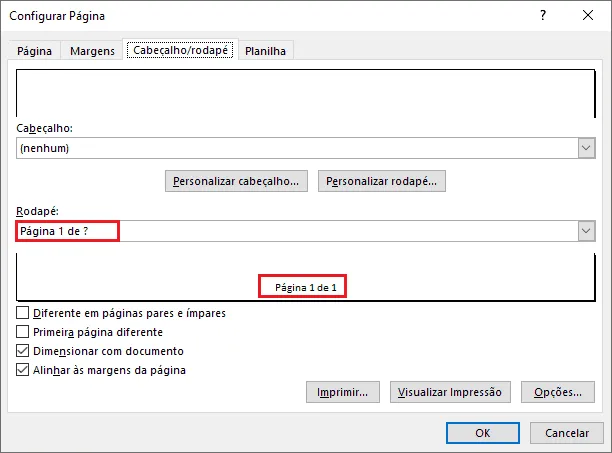Open Opções button
Image resolution: width=612 pixels, height=453 pixels.
click(558, 392)
